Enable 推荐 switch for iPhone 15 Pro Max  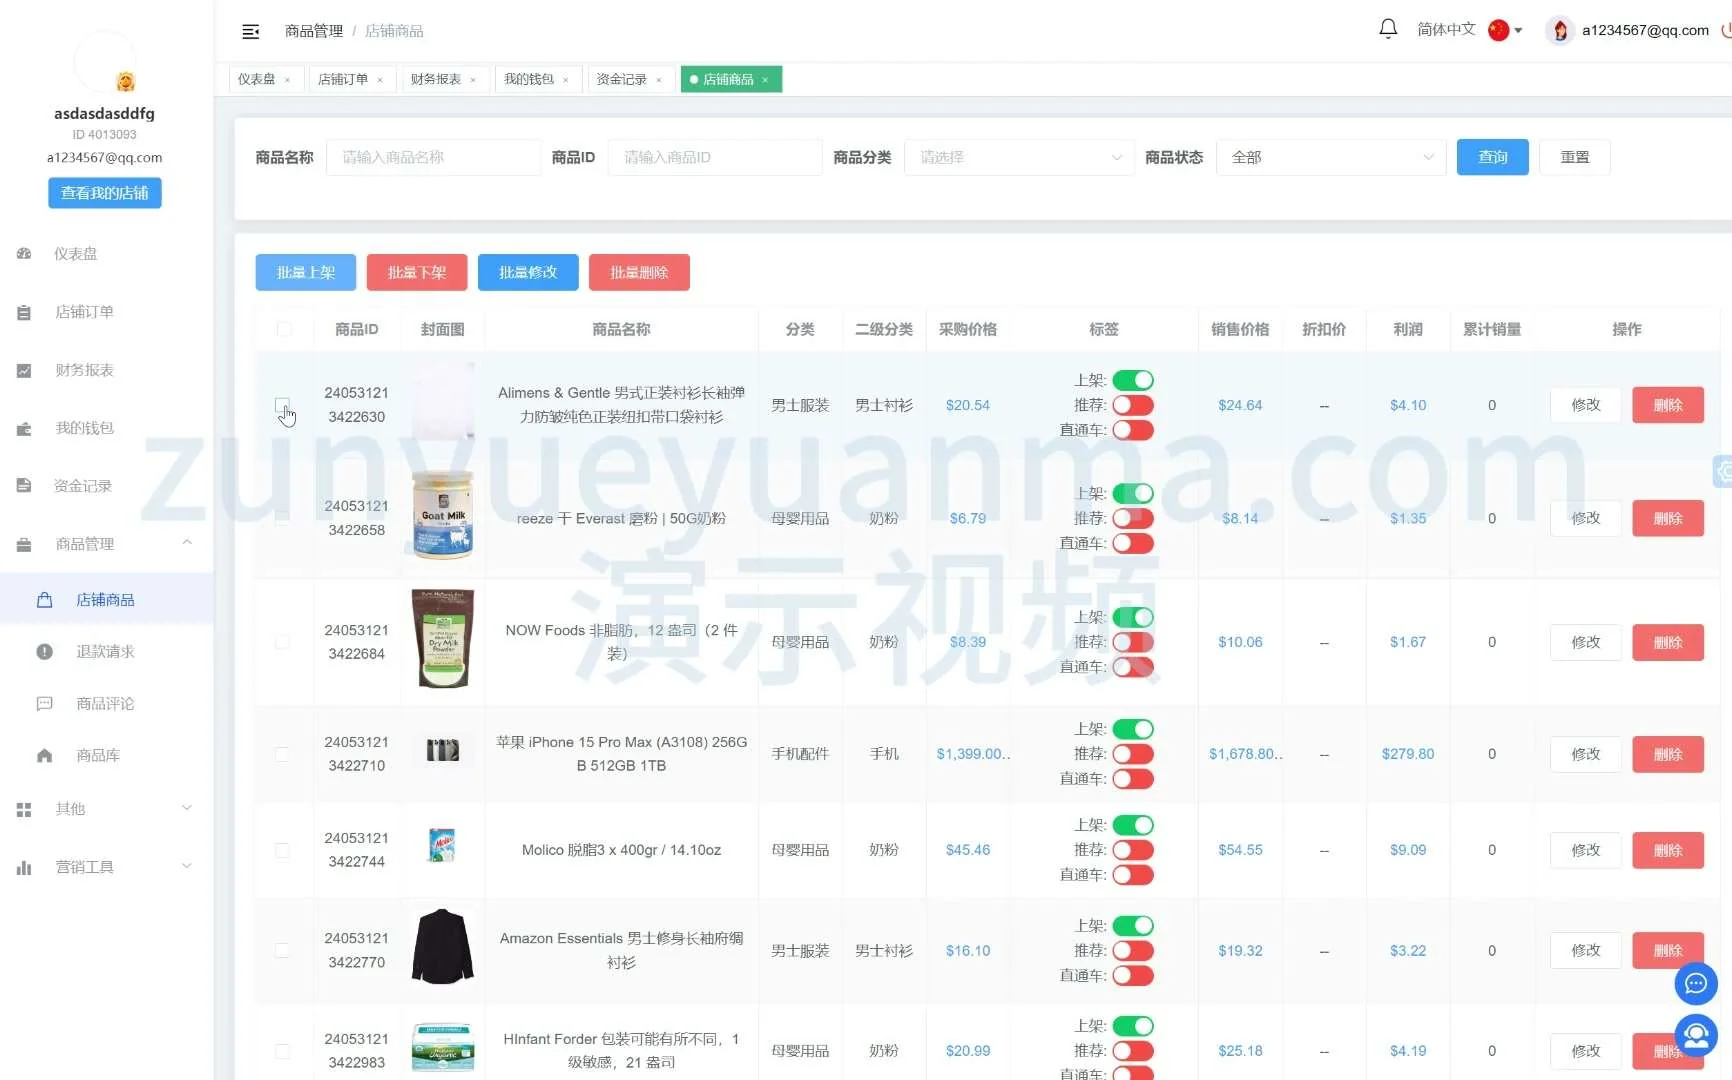click(1133, 754)
